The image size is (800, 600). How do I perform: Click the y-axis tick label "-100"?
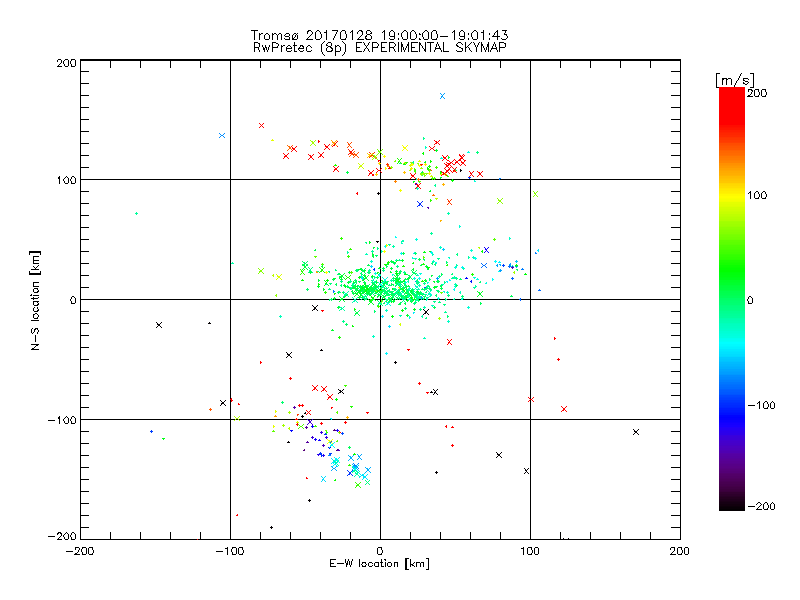click(x=62, y=420)
